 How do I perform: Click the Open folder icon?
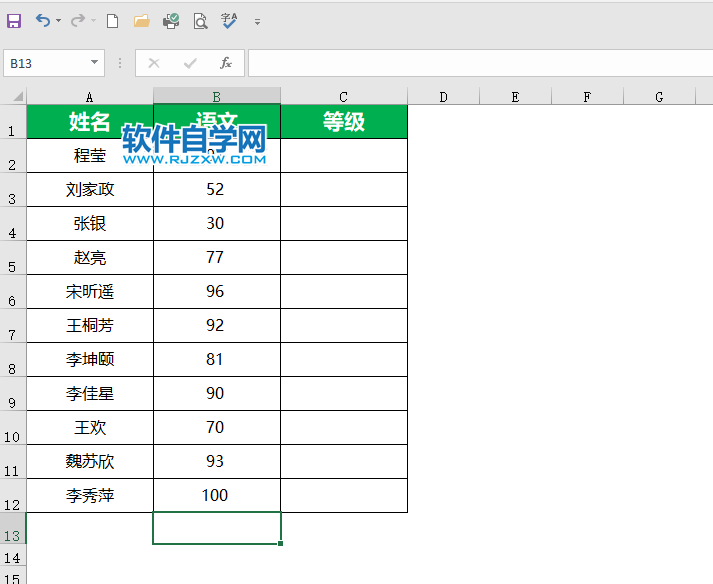(141, 21)
